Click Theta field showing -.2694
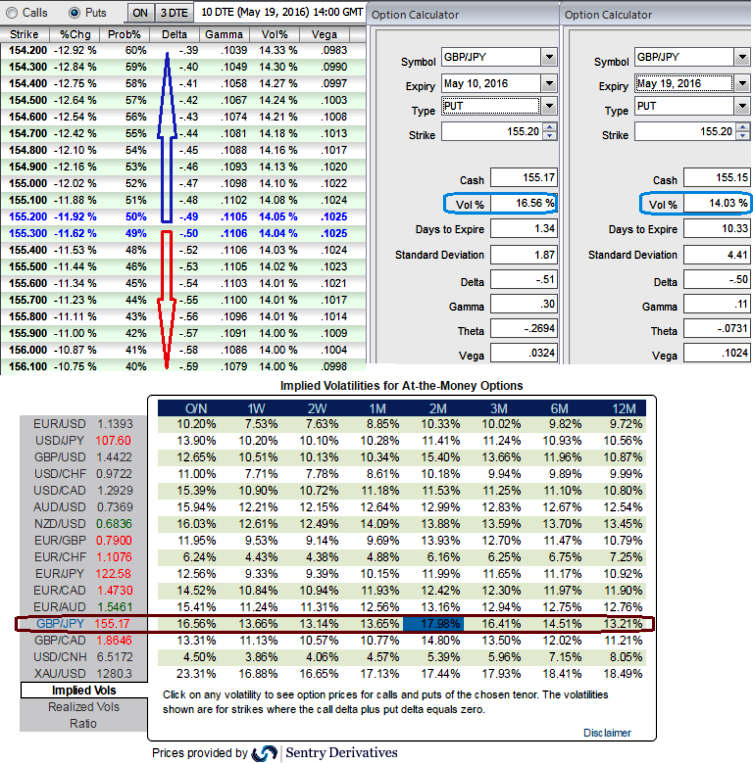Screen dimensions: 753x764 pos(523,329)
